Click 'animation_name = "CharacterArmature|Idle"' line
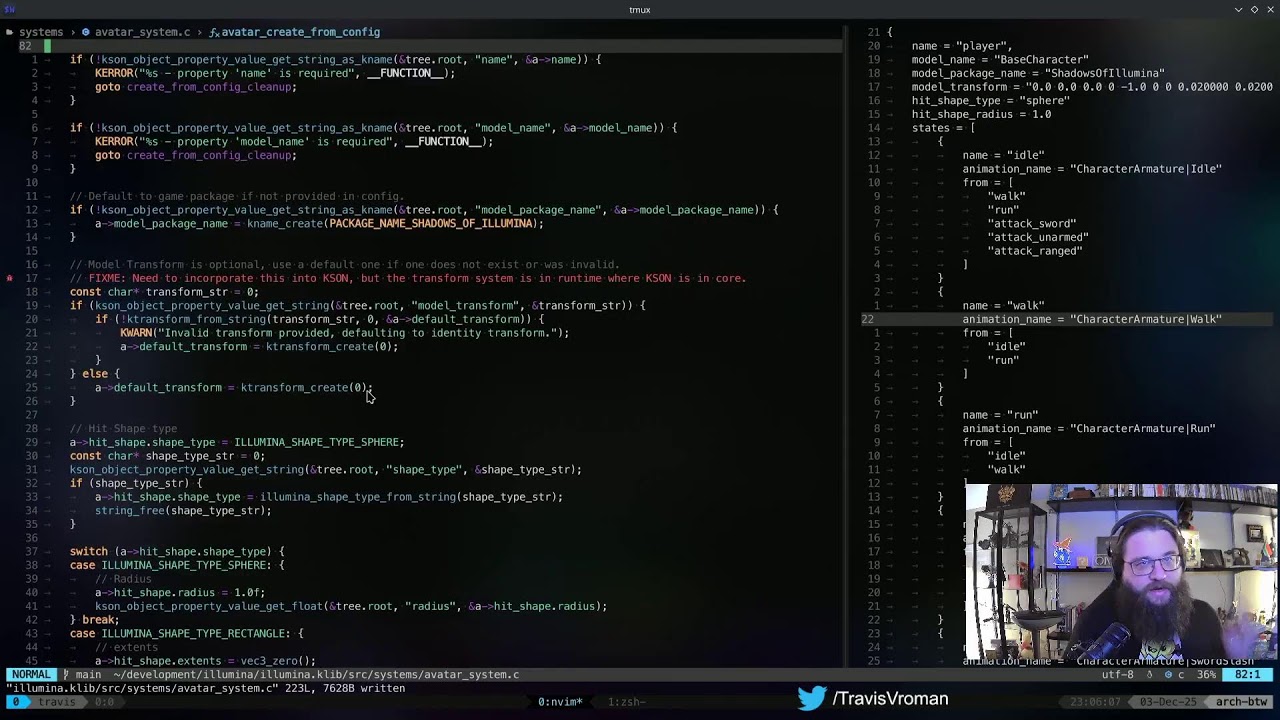This screenshot has width=1280, height=720. tap(1092, 169)
